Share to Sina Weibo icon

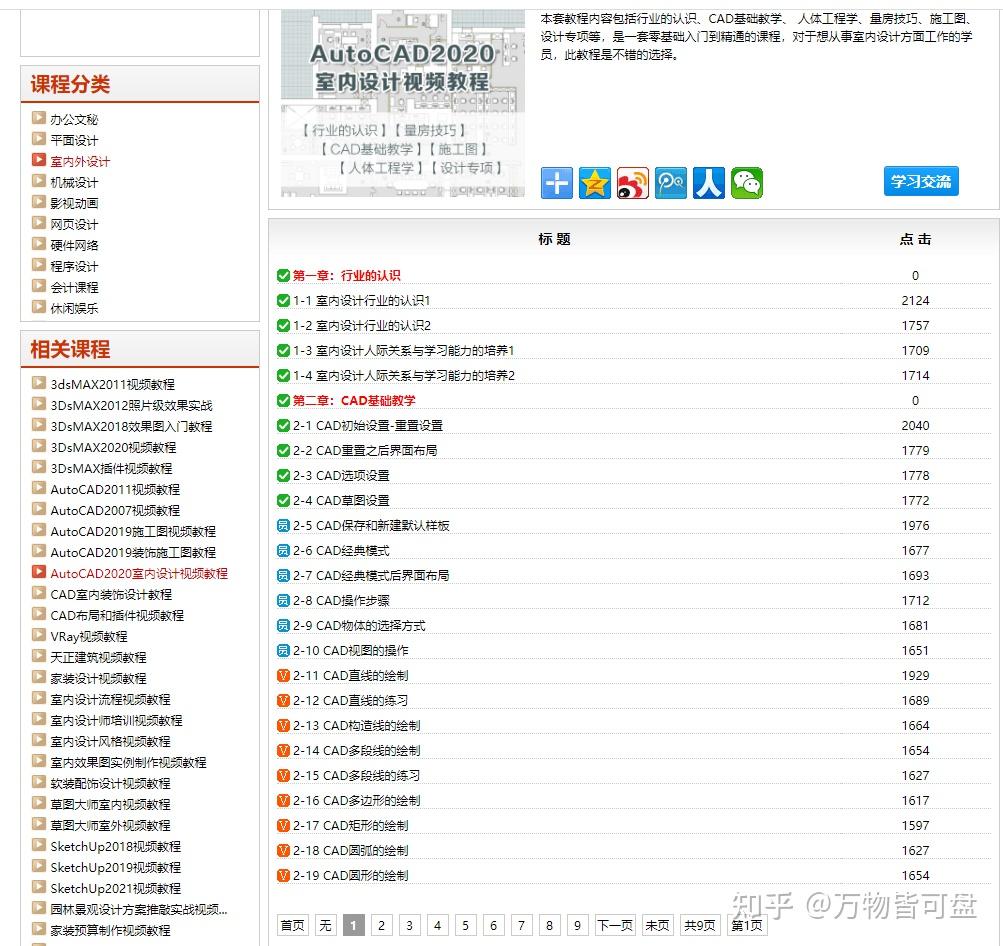click(x=633, y=184)
